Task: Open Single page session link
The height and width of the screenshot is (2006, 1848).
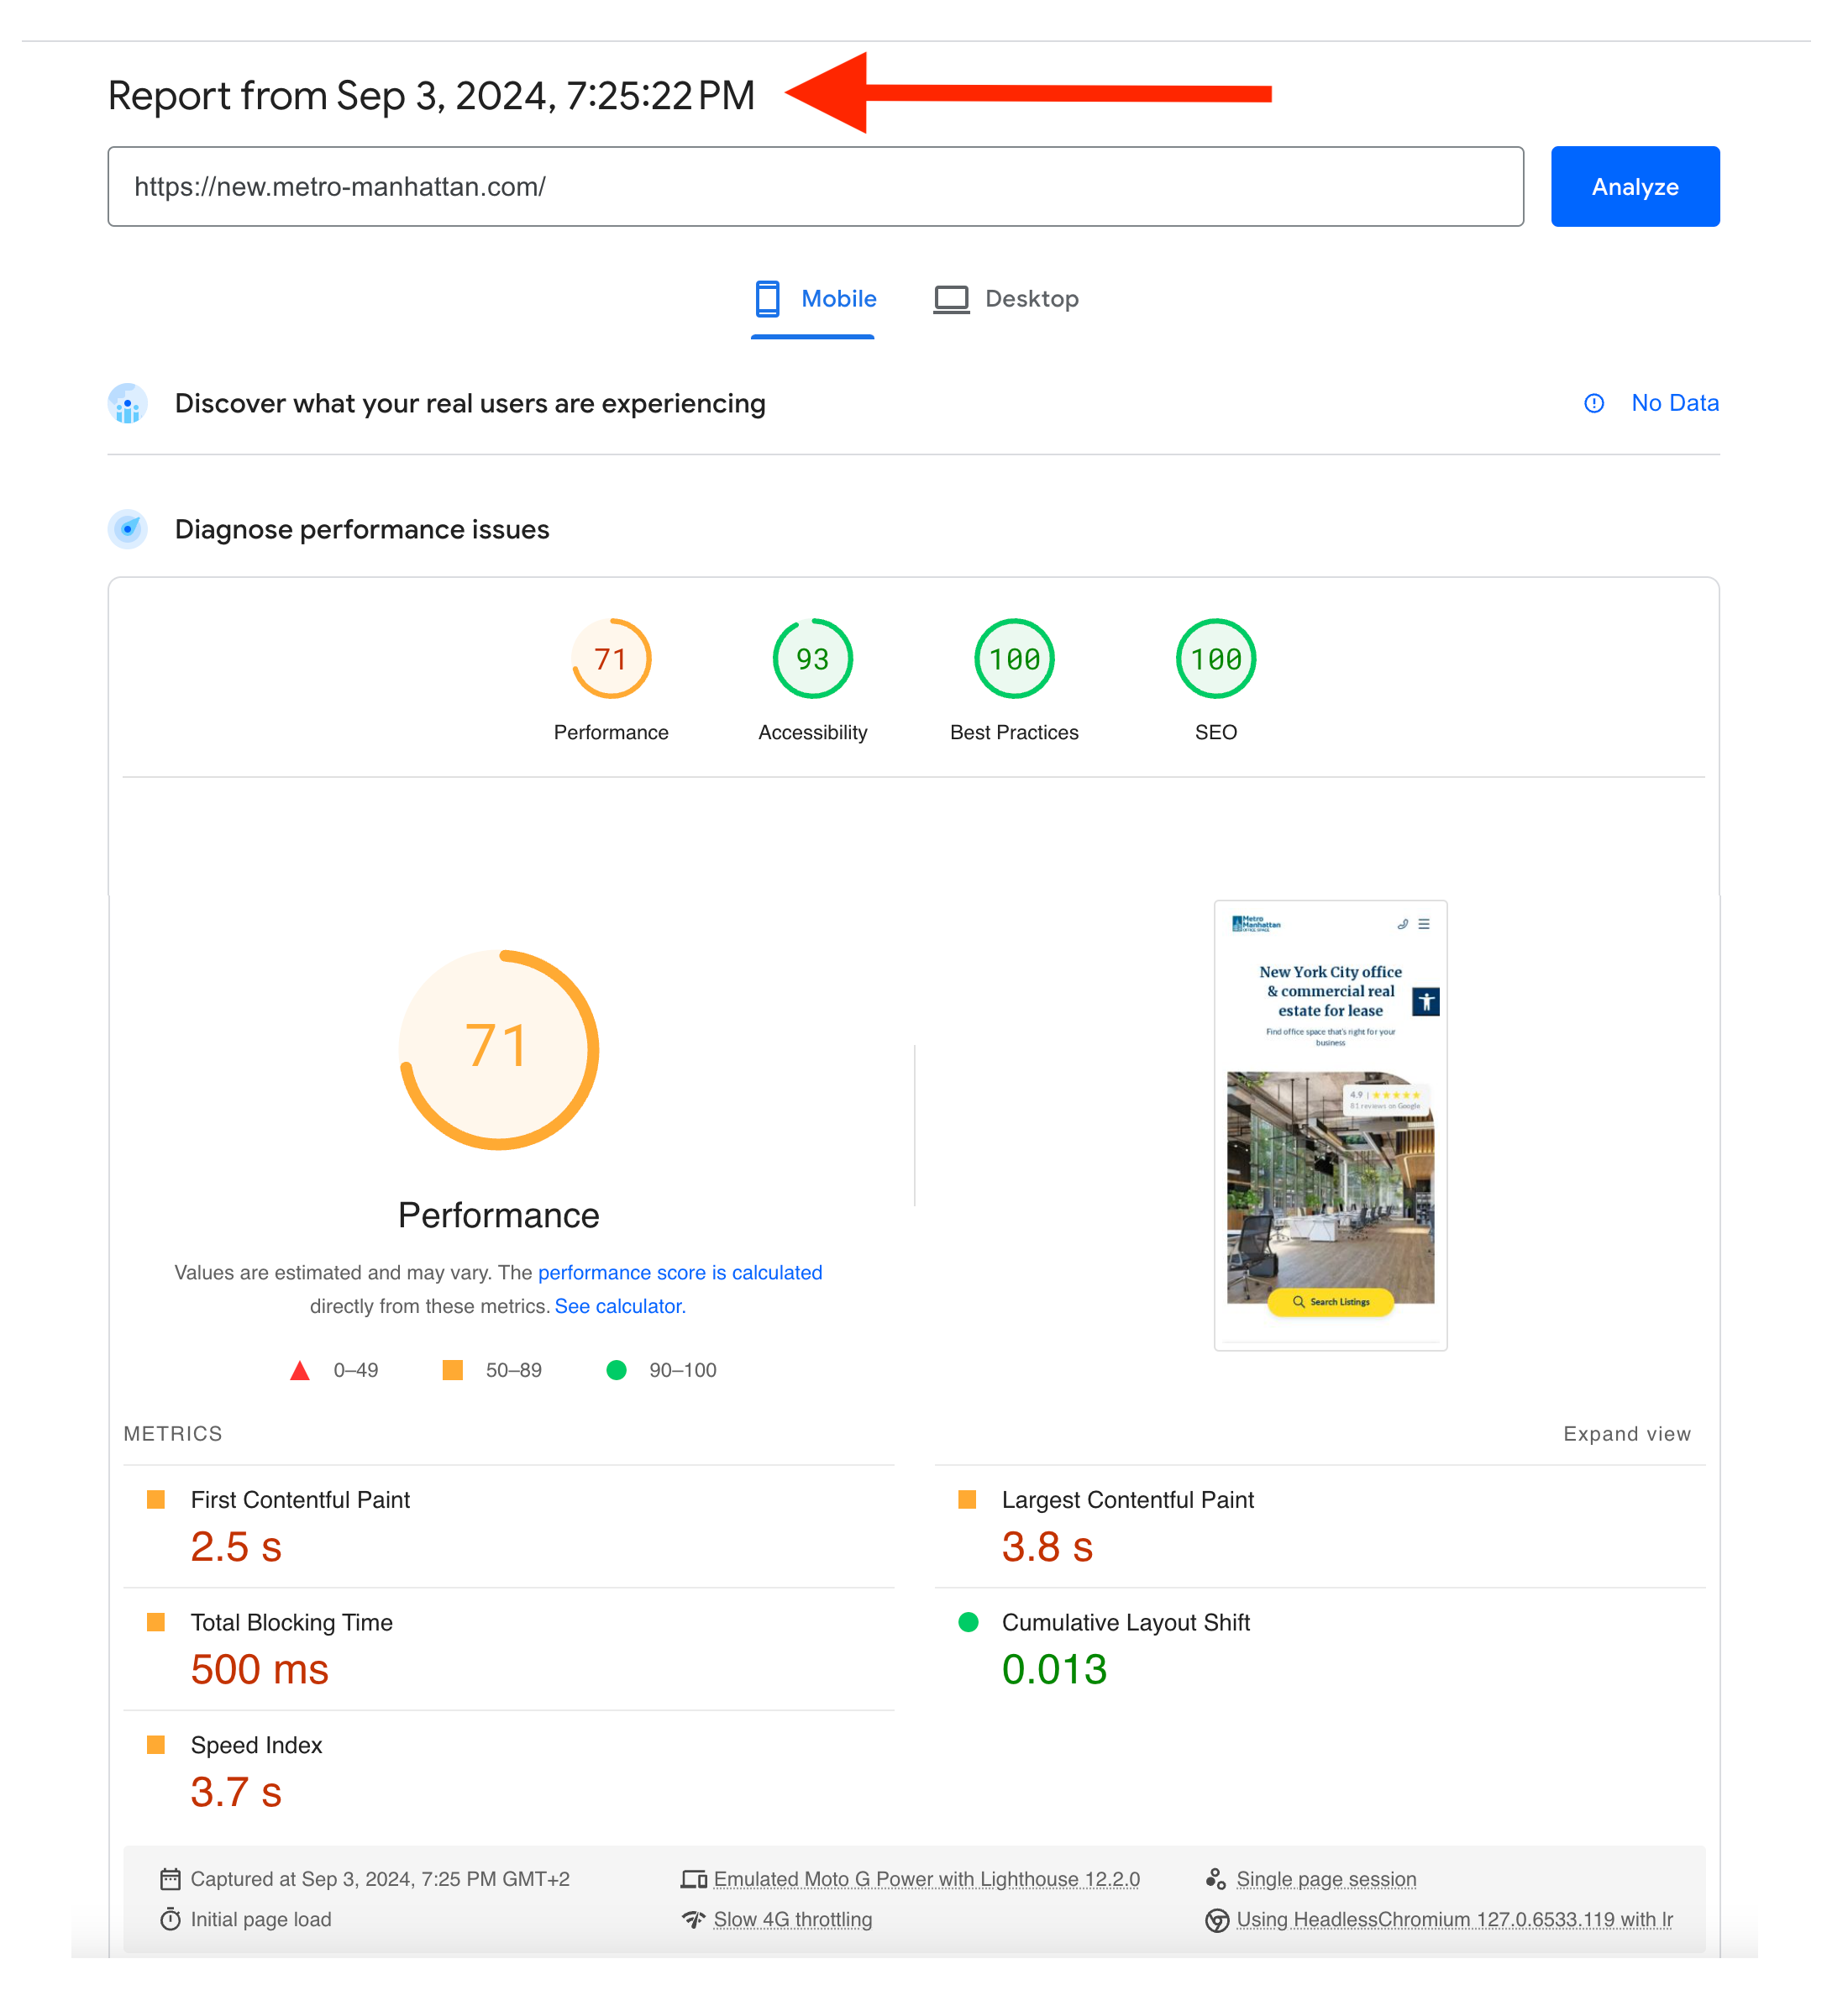Action: click(x=1326, y=1879)
